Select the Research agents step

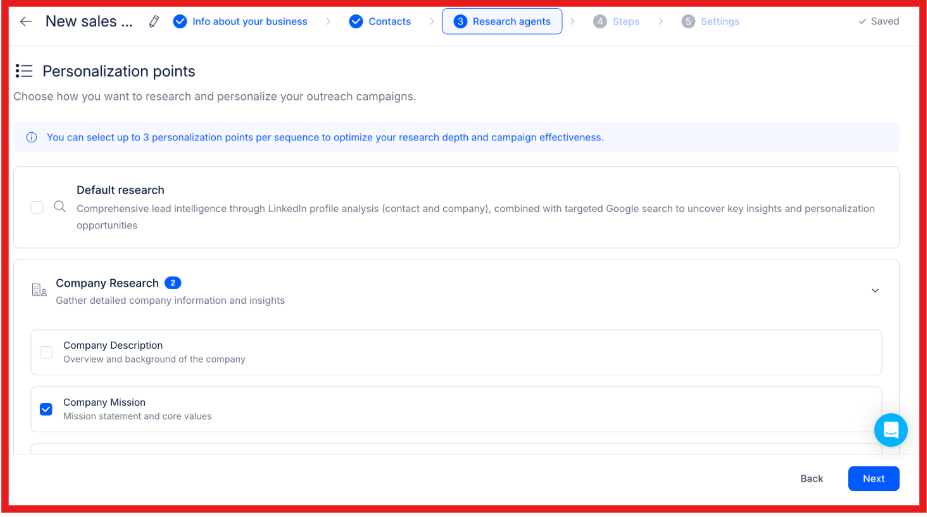[x=502, y=21]
